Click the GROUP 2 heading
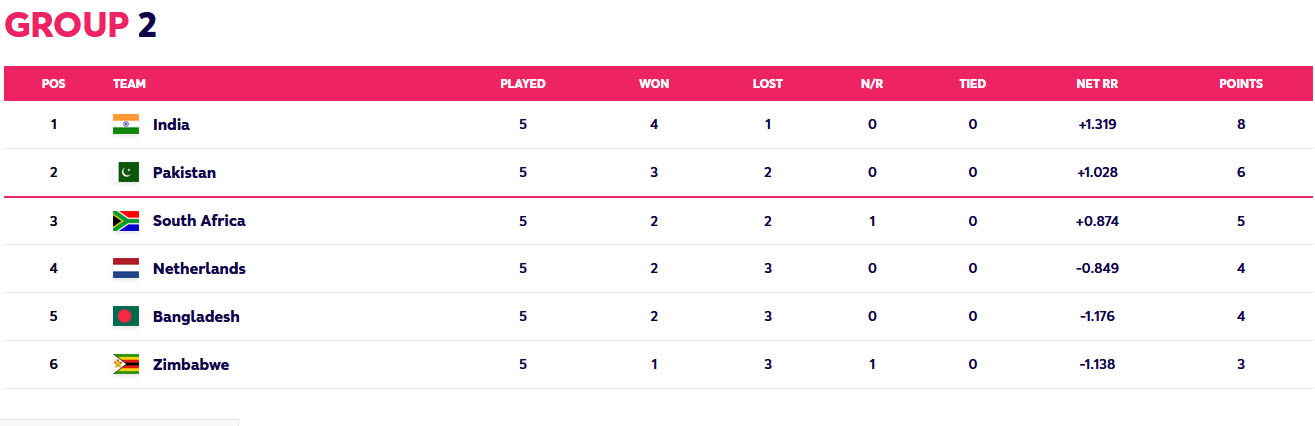This screenshot has width=1315, height=426. [x=81, y=26]
